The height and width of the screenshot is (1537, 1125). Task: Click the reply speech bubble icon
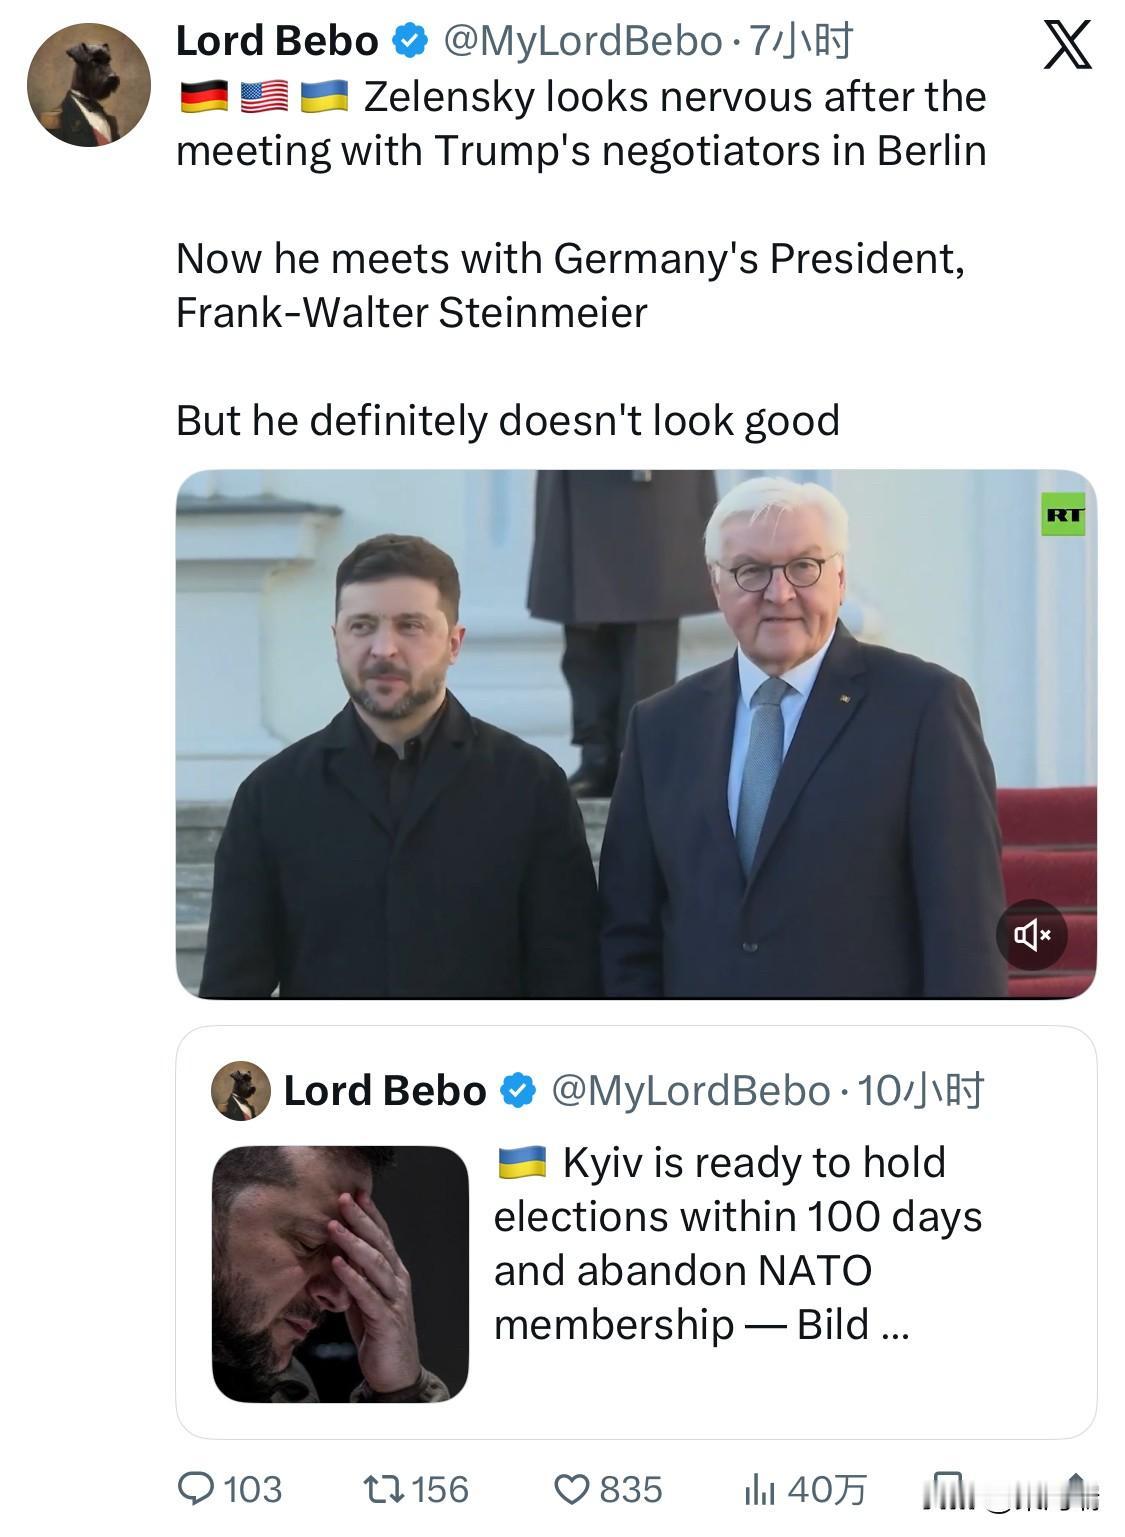pos(195,1489)
